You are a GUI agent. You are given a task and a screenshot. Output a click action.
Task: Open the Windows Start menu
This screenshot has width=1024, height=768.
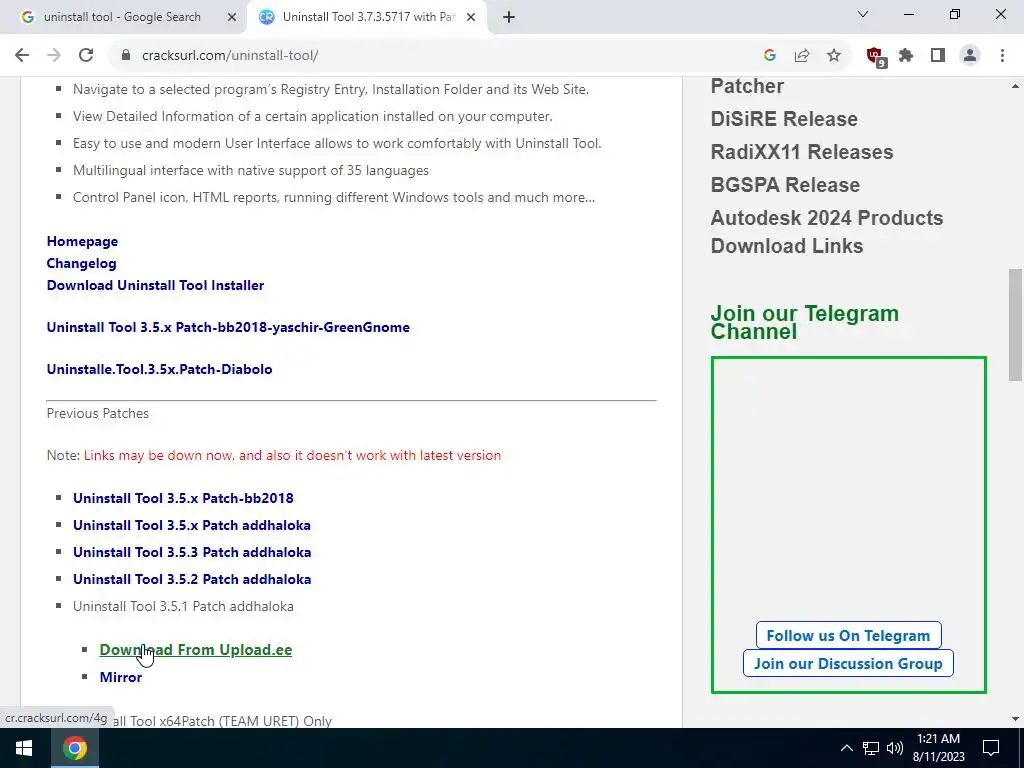[24, 748]
